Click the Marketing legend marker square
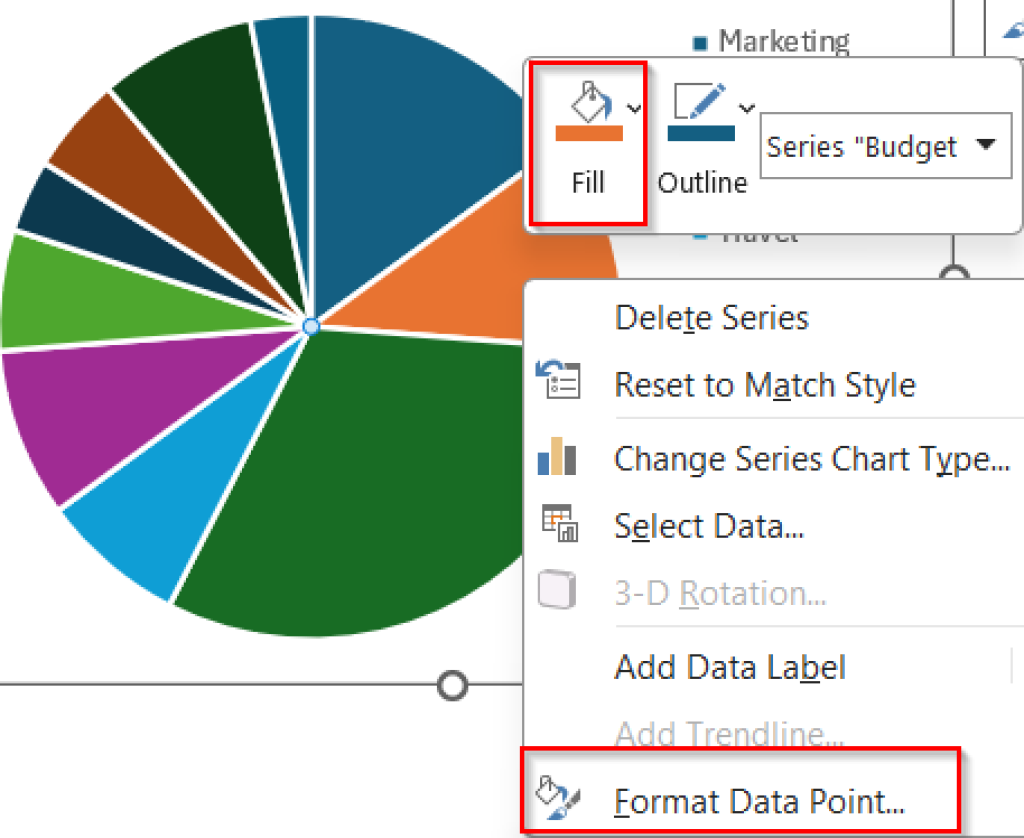Image resolution: width=1024 pixels, height=838 pixels. (x=701, y=42)
